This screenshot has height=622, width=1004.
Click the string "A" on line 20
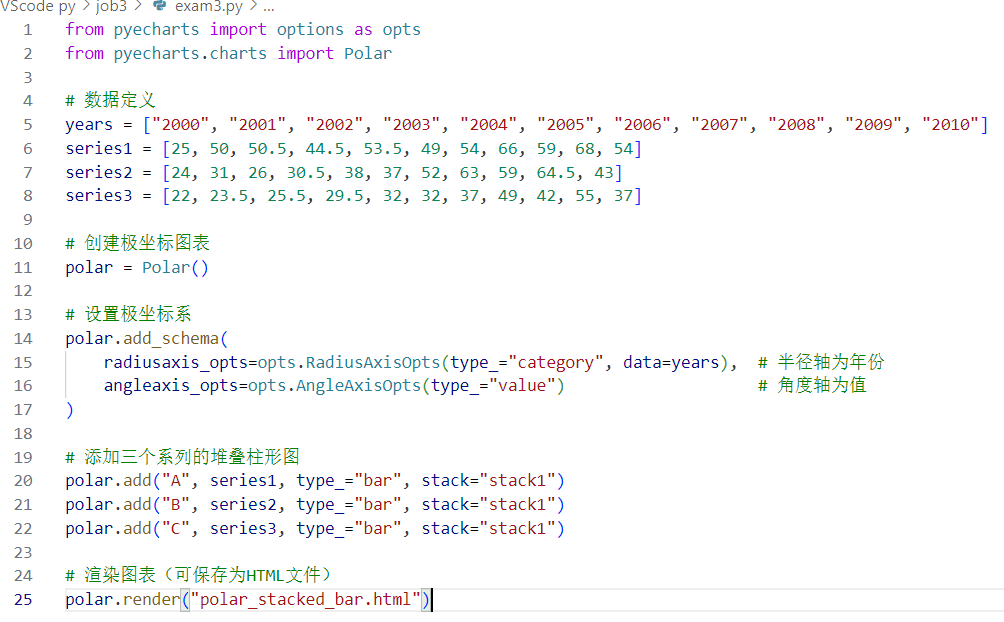coord(175,481)
